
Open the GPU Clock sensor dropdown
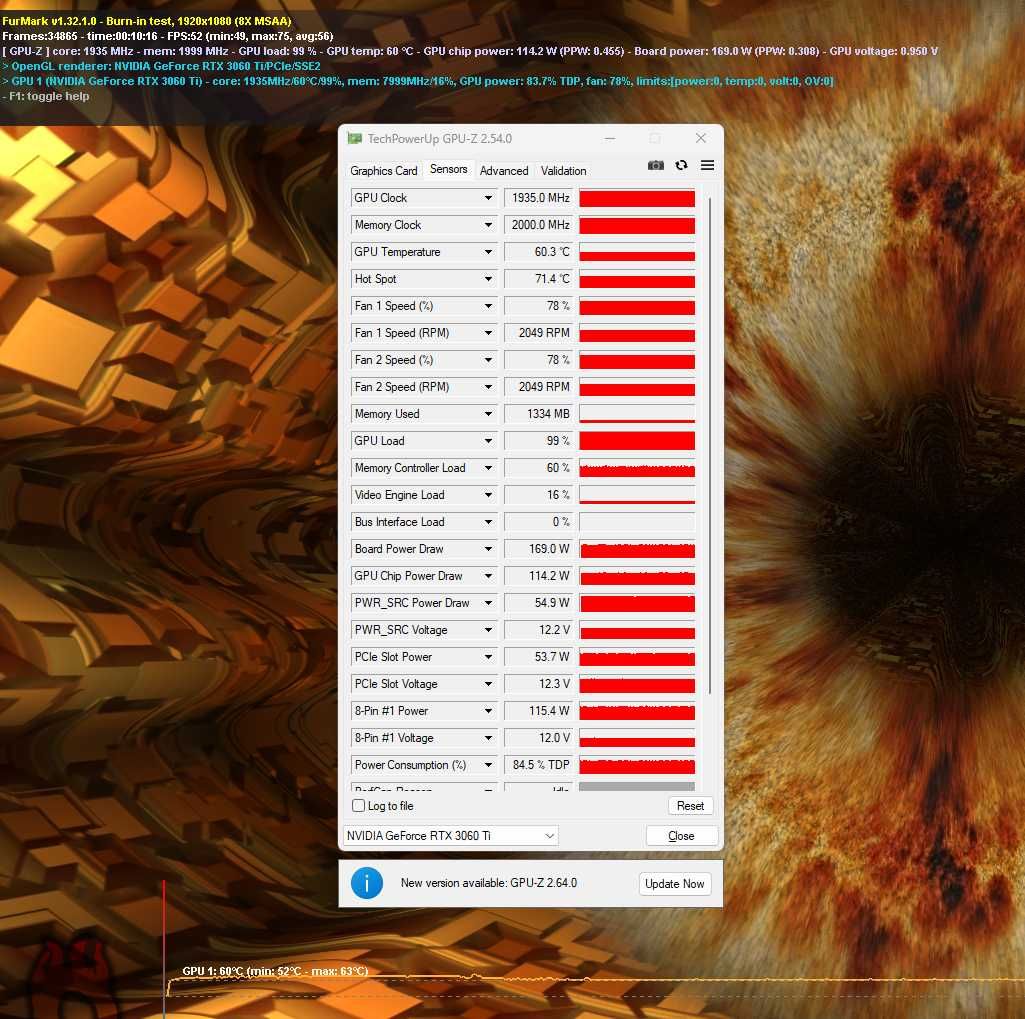pos(488,198)
